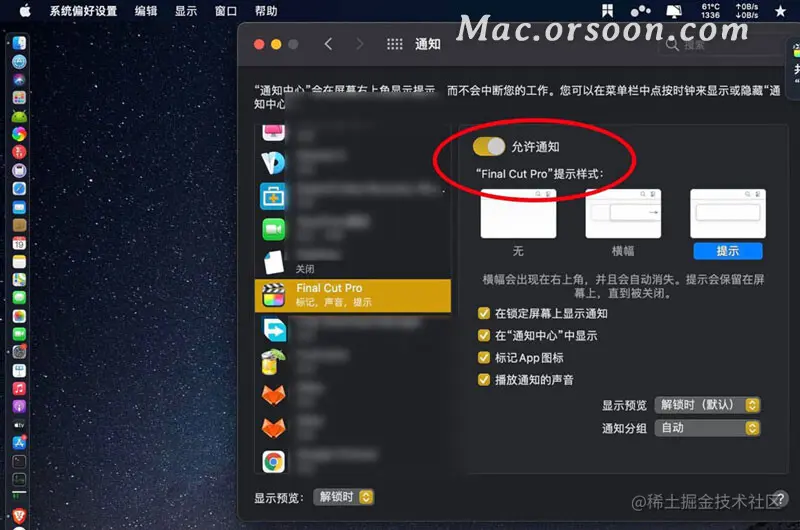Viewport: 800px width, 530px height.
Task: Open the App Store Dock icon
Action: (x=19, y=443)
